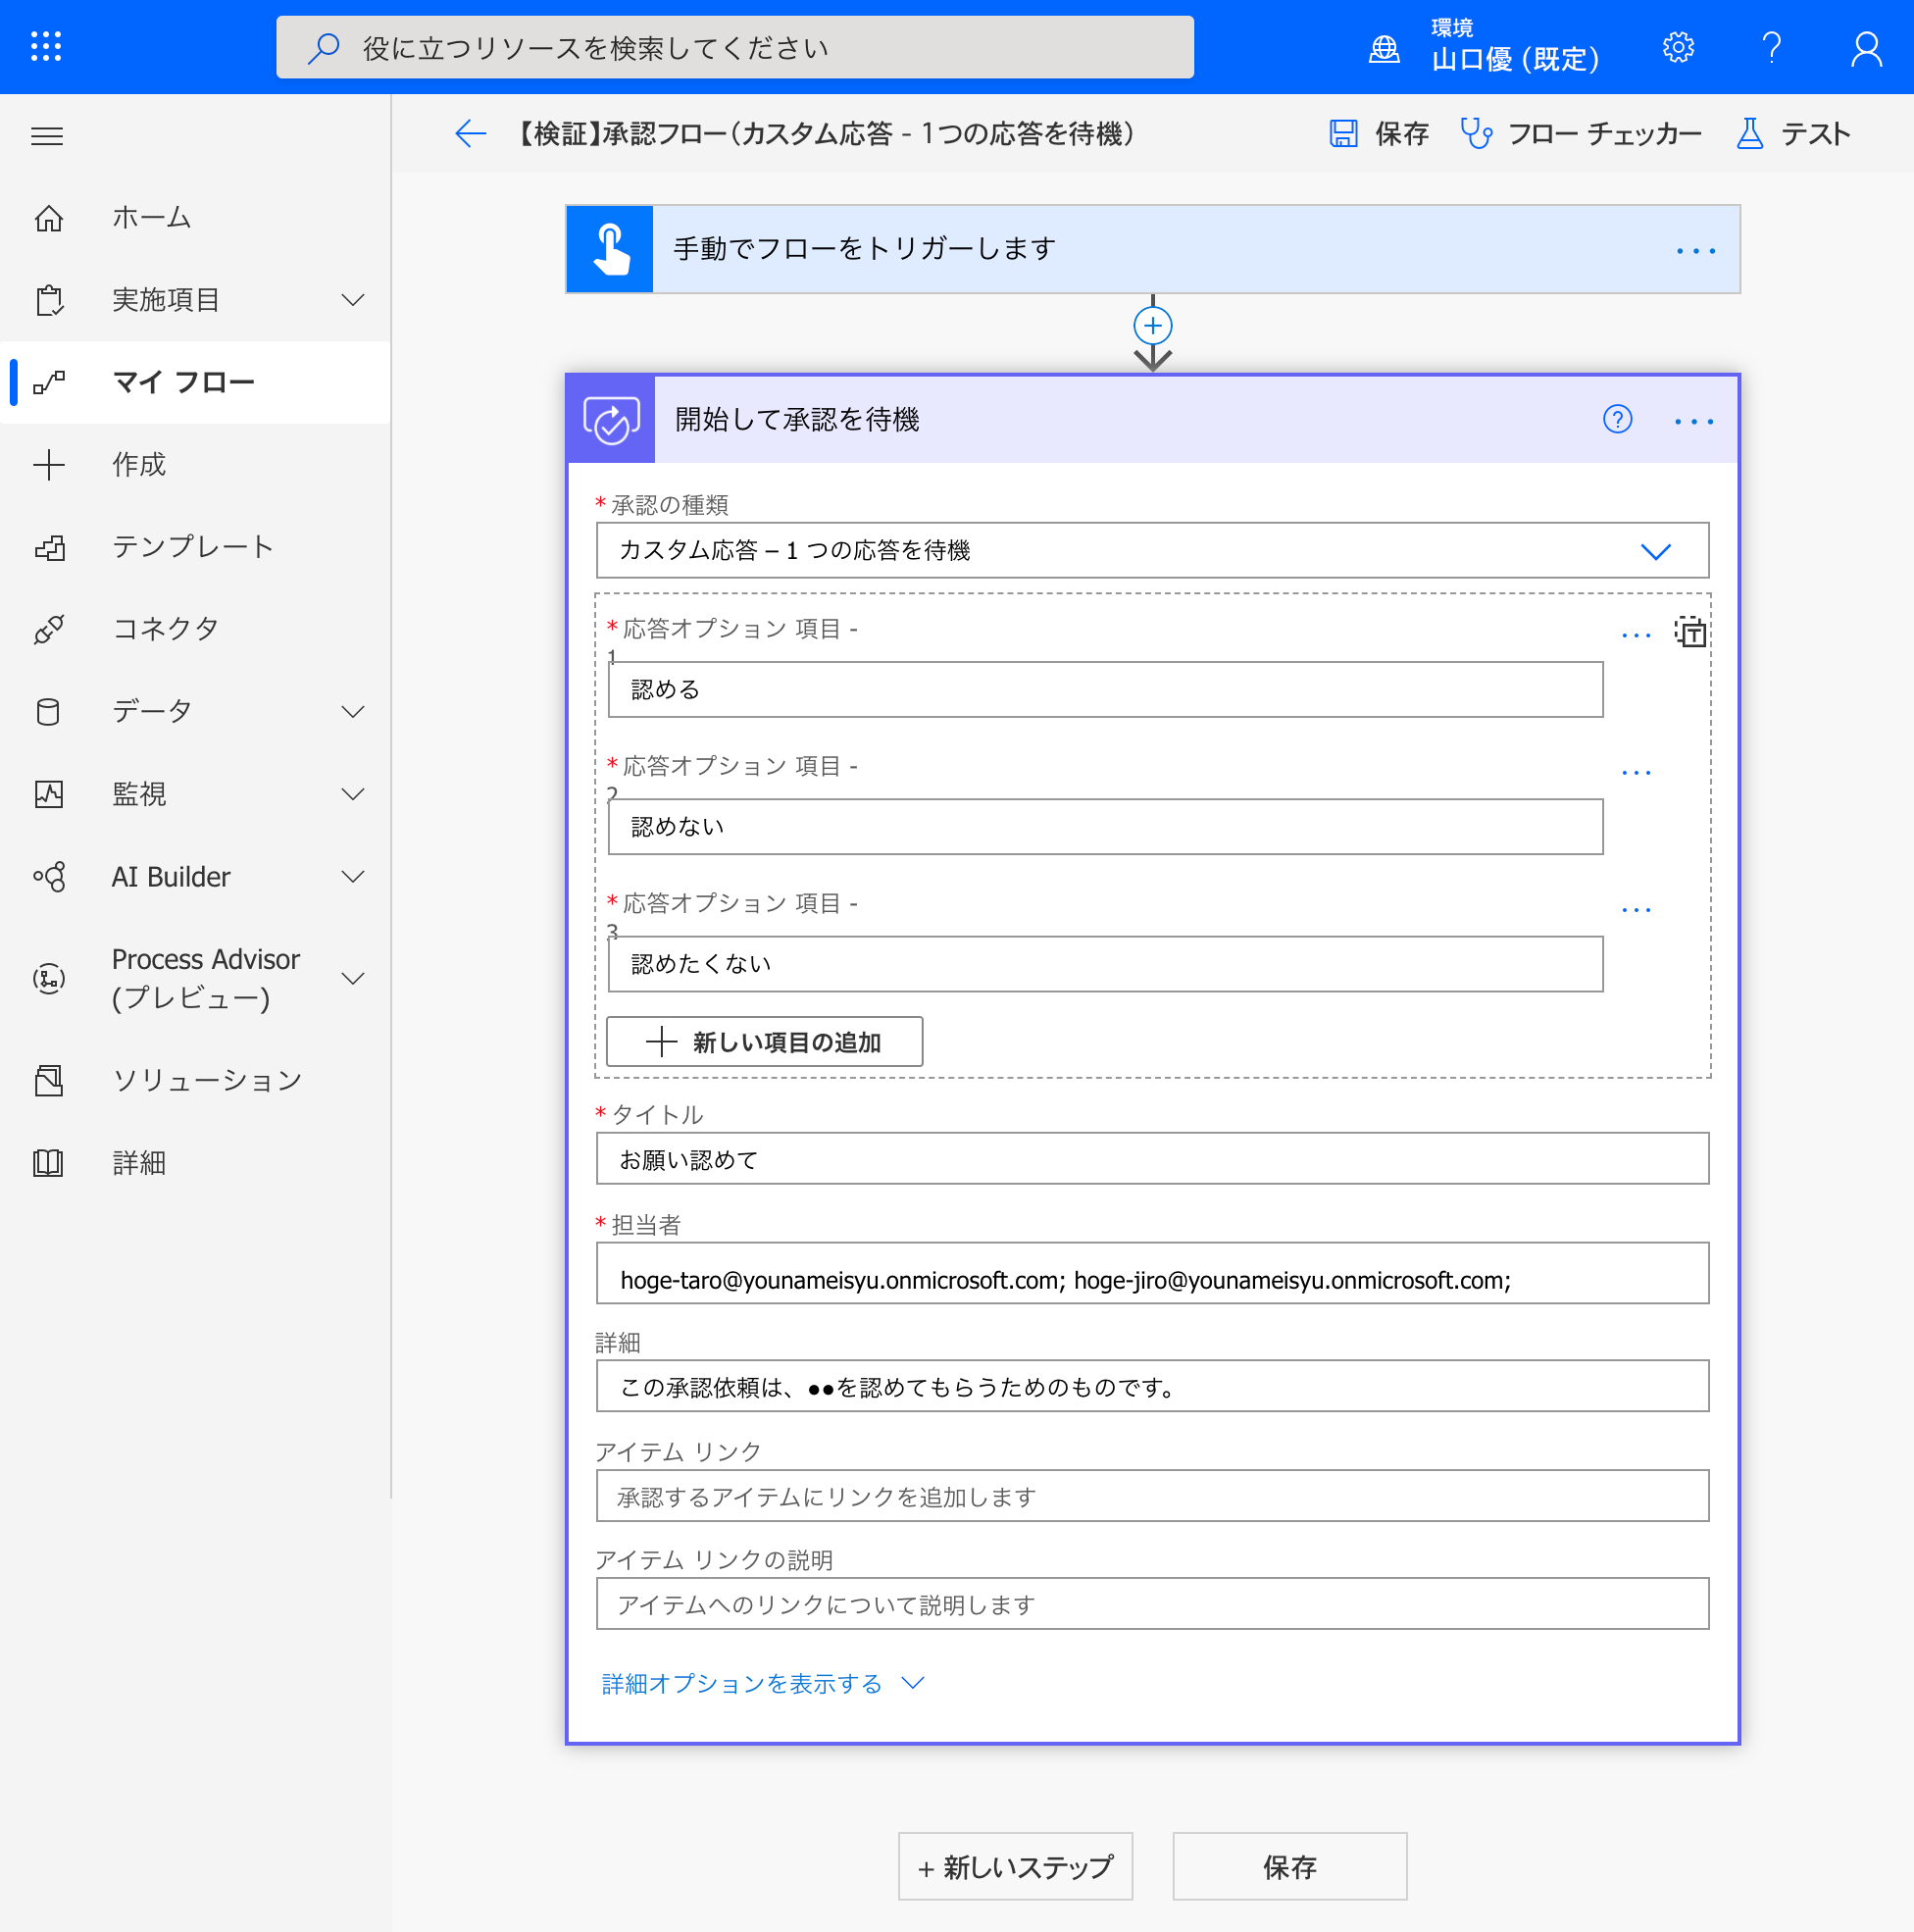This screenshot has height=1932, width=1914.
Task: Click the 保存 (save) icon in the top toolbar
Action: (1344, 133)
